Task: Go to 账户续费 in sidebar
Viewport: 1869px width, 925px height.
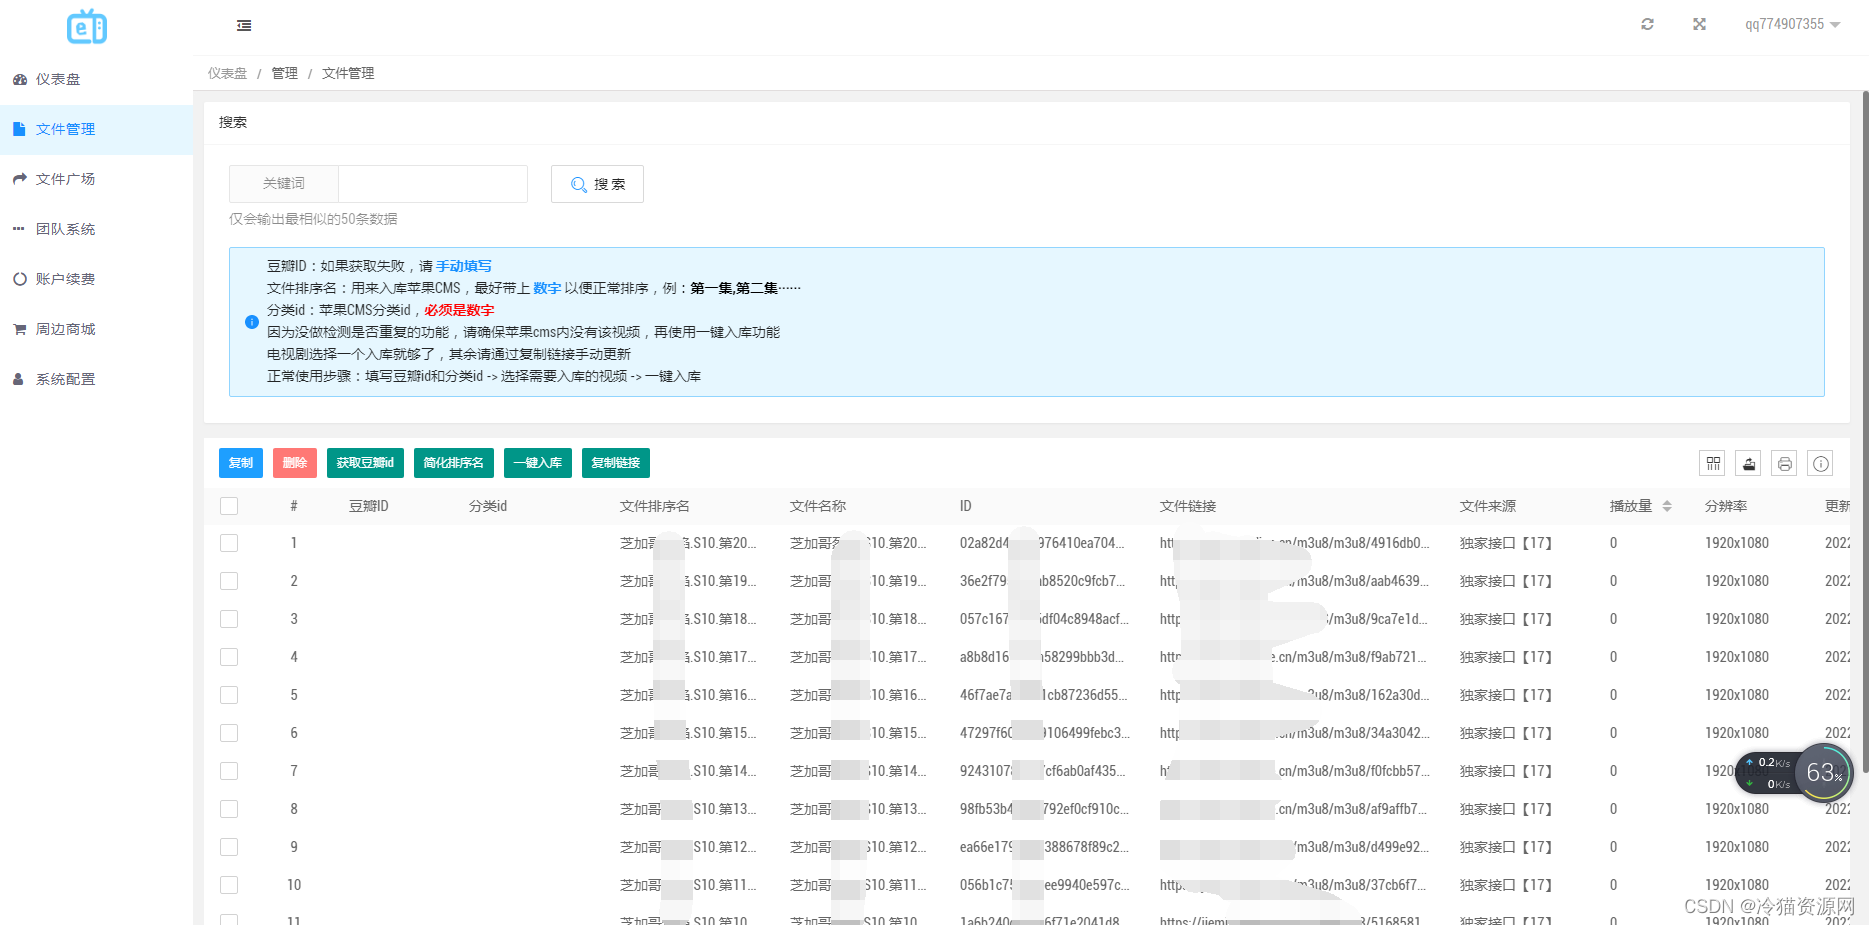Action: (96, 279)
